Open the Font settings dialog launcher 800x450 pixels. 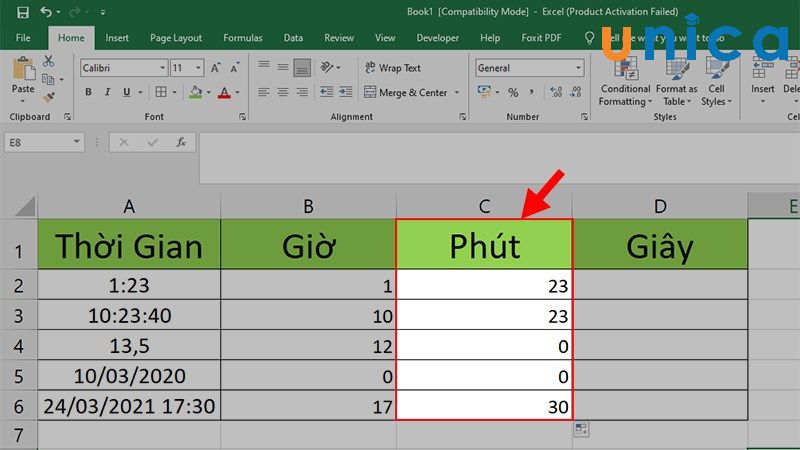pos(242,117)
